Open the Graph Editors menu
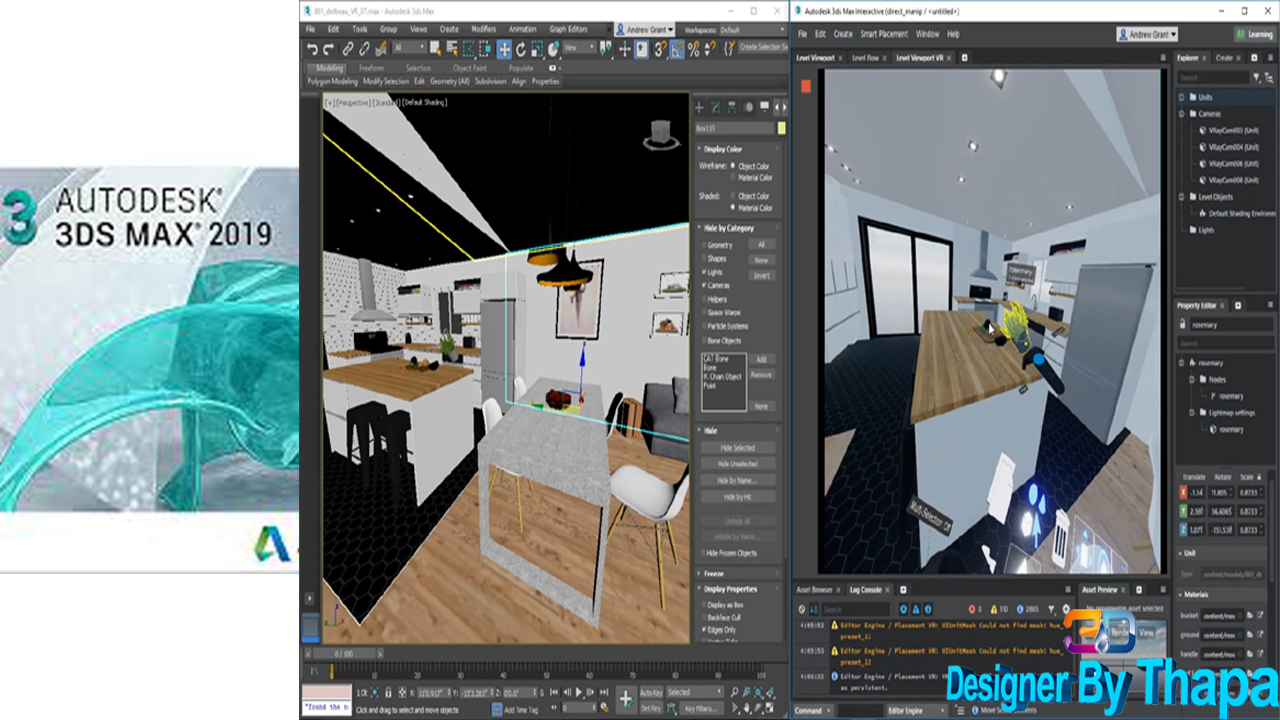The width and height of the screenshot is (1280, 720). 569,30
